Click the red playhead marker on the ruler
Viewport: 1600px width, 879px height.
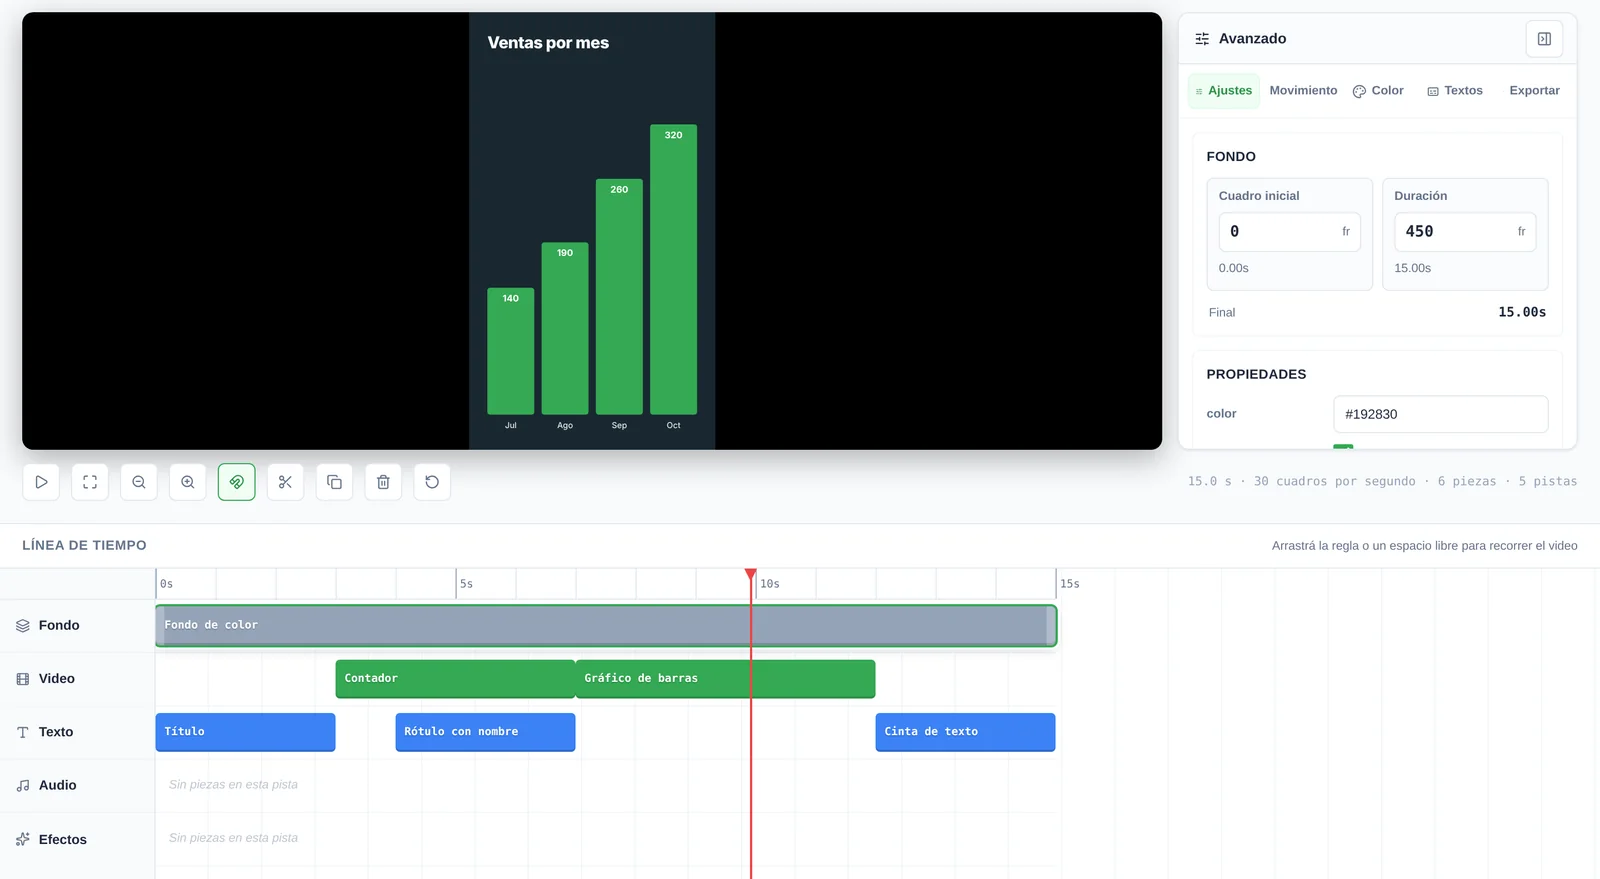click(x=751, y=575)
